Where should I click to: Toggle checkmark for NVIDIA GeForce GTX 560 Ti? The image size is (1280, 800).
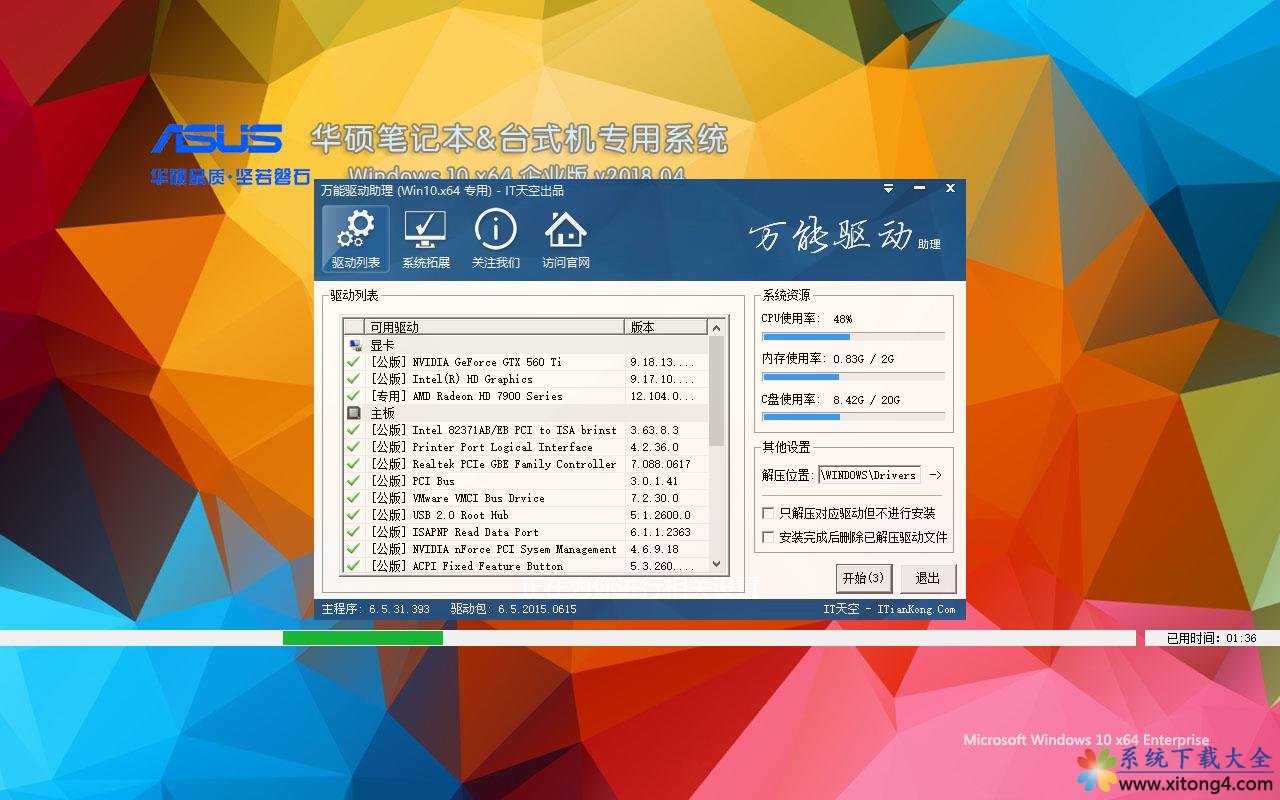pyautogui.click(x=354, y=362)
